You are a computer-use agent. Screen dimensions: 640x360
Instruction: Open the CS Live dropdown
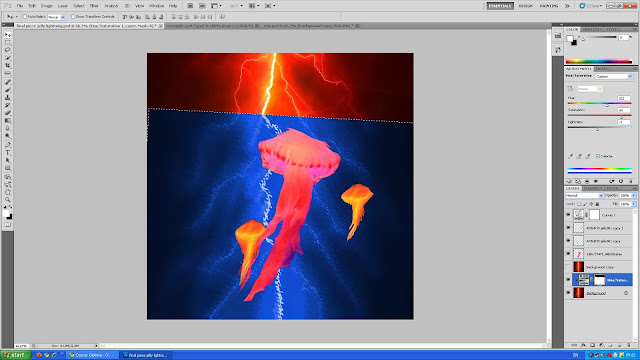(x=591, y=6)
